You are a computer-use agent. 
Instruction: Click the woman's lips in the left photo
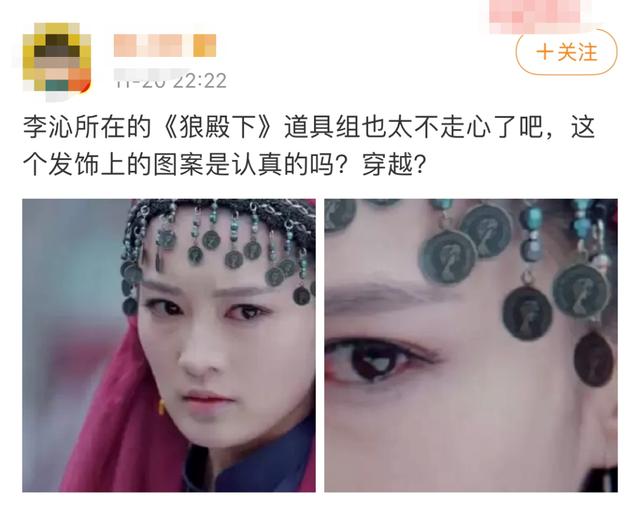click(207, 399)
